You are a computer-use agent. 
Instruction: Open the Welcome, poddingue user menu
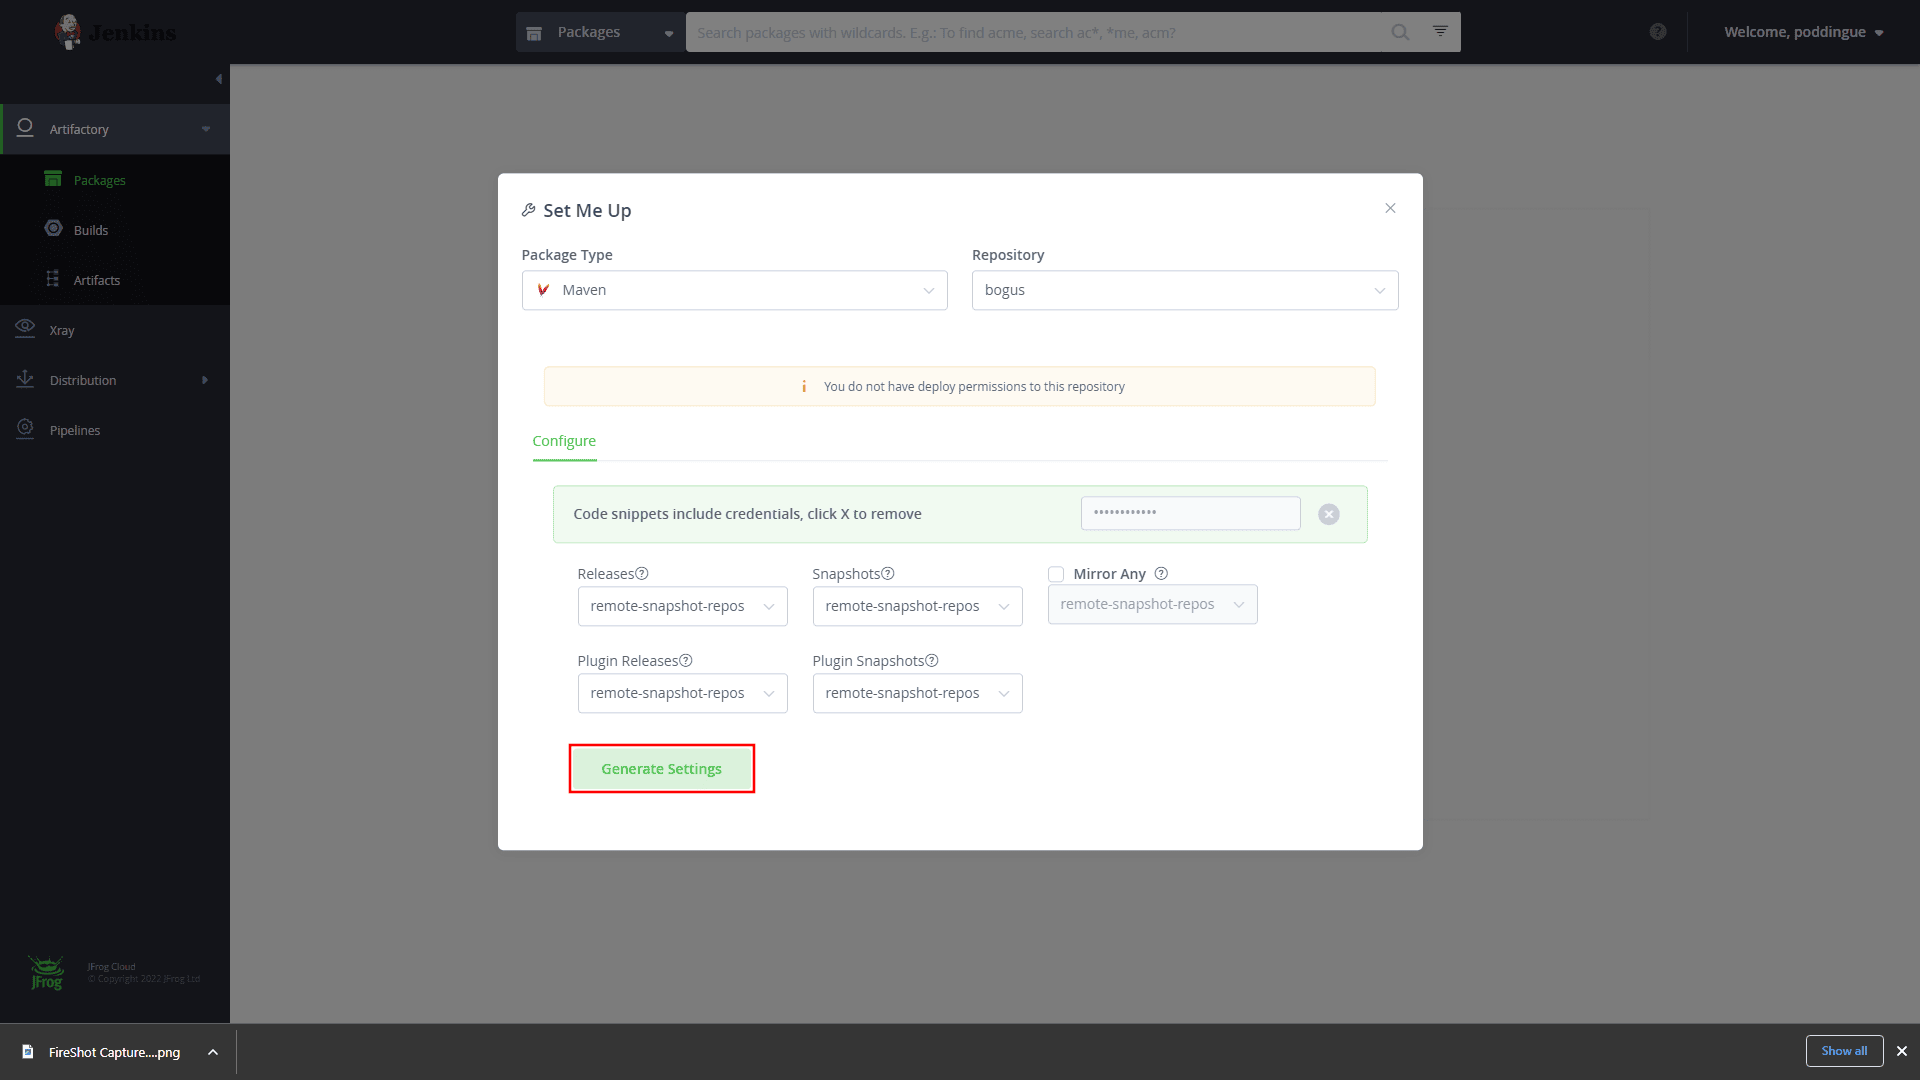[1804, 32]
